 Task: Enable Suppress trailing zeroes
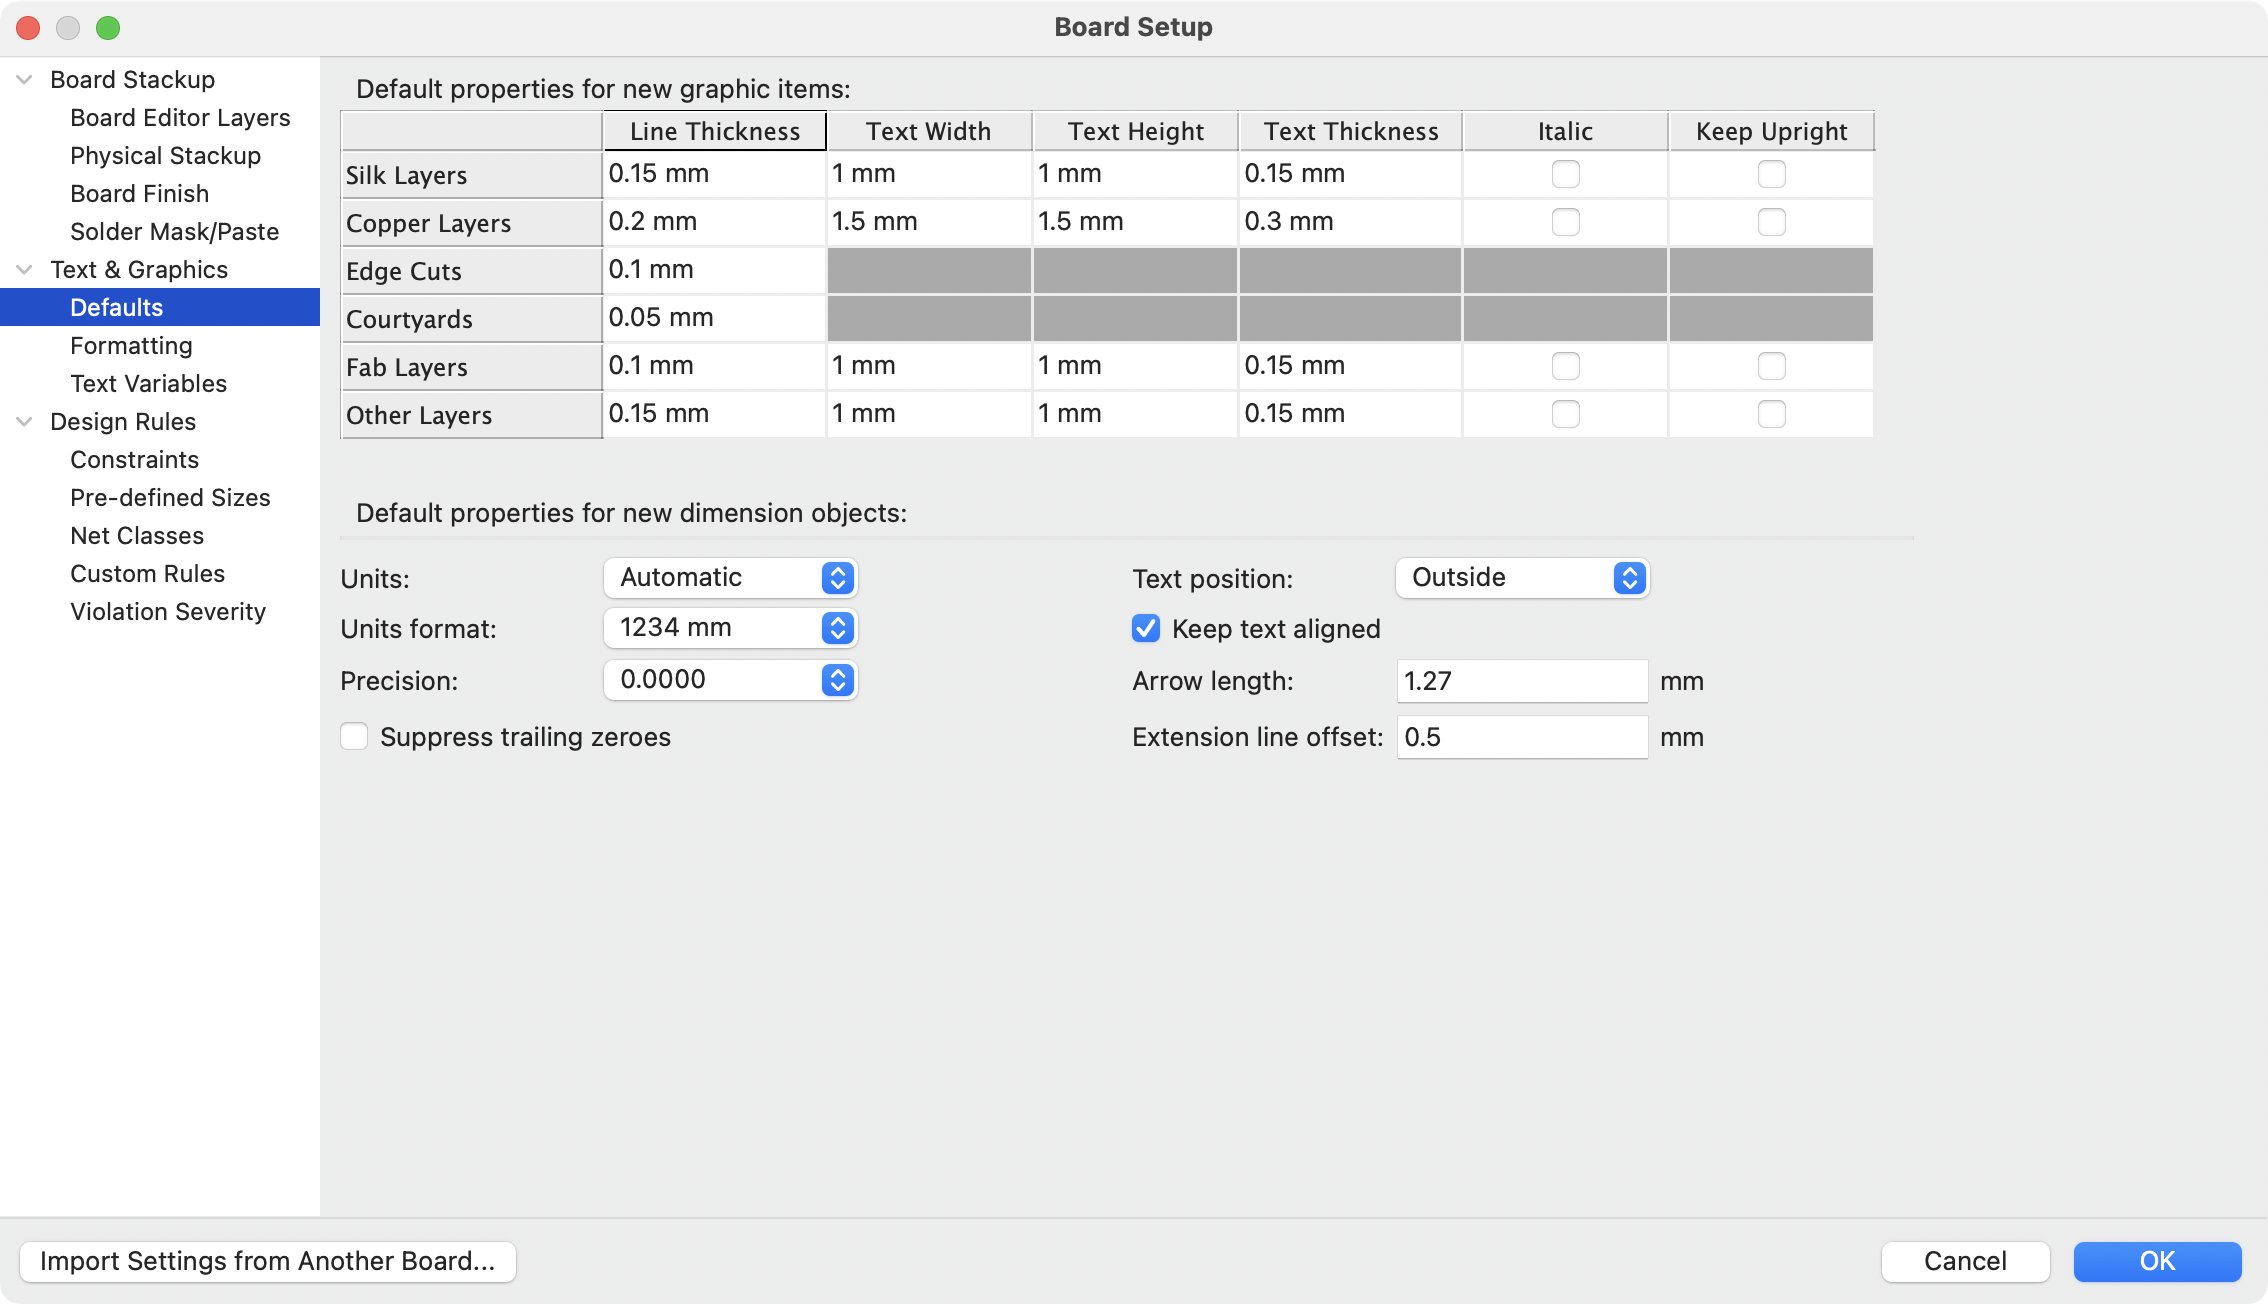(x=355, y=737)
